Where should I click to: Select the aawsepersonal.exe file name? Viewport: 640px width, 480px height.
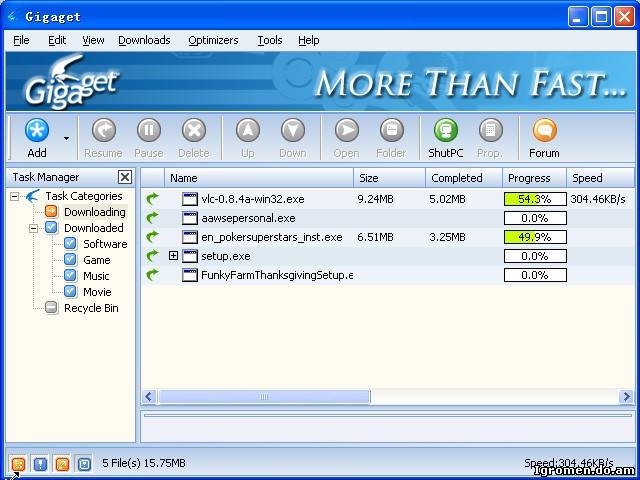tap(248, 218)
